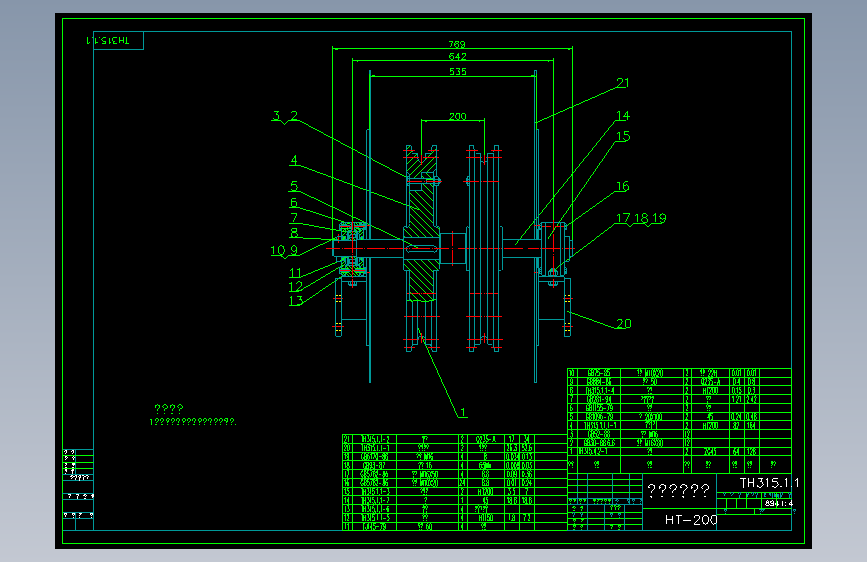The height and width of the screenshot is (562, 867).
Task: Click part callout 1 at the leader line end
Action: point(463,412)
